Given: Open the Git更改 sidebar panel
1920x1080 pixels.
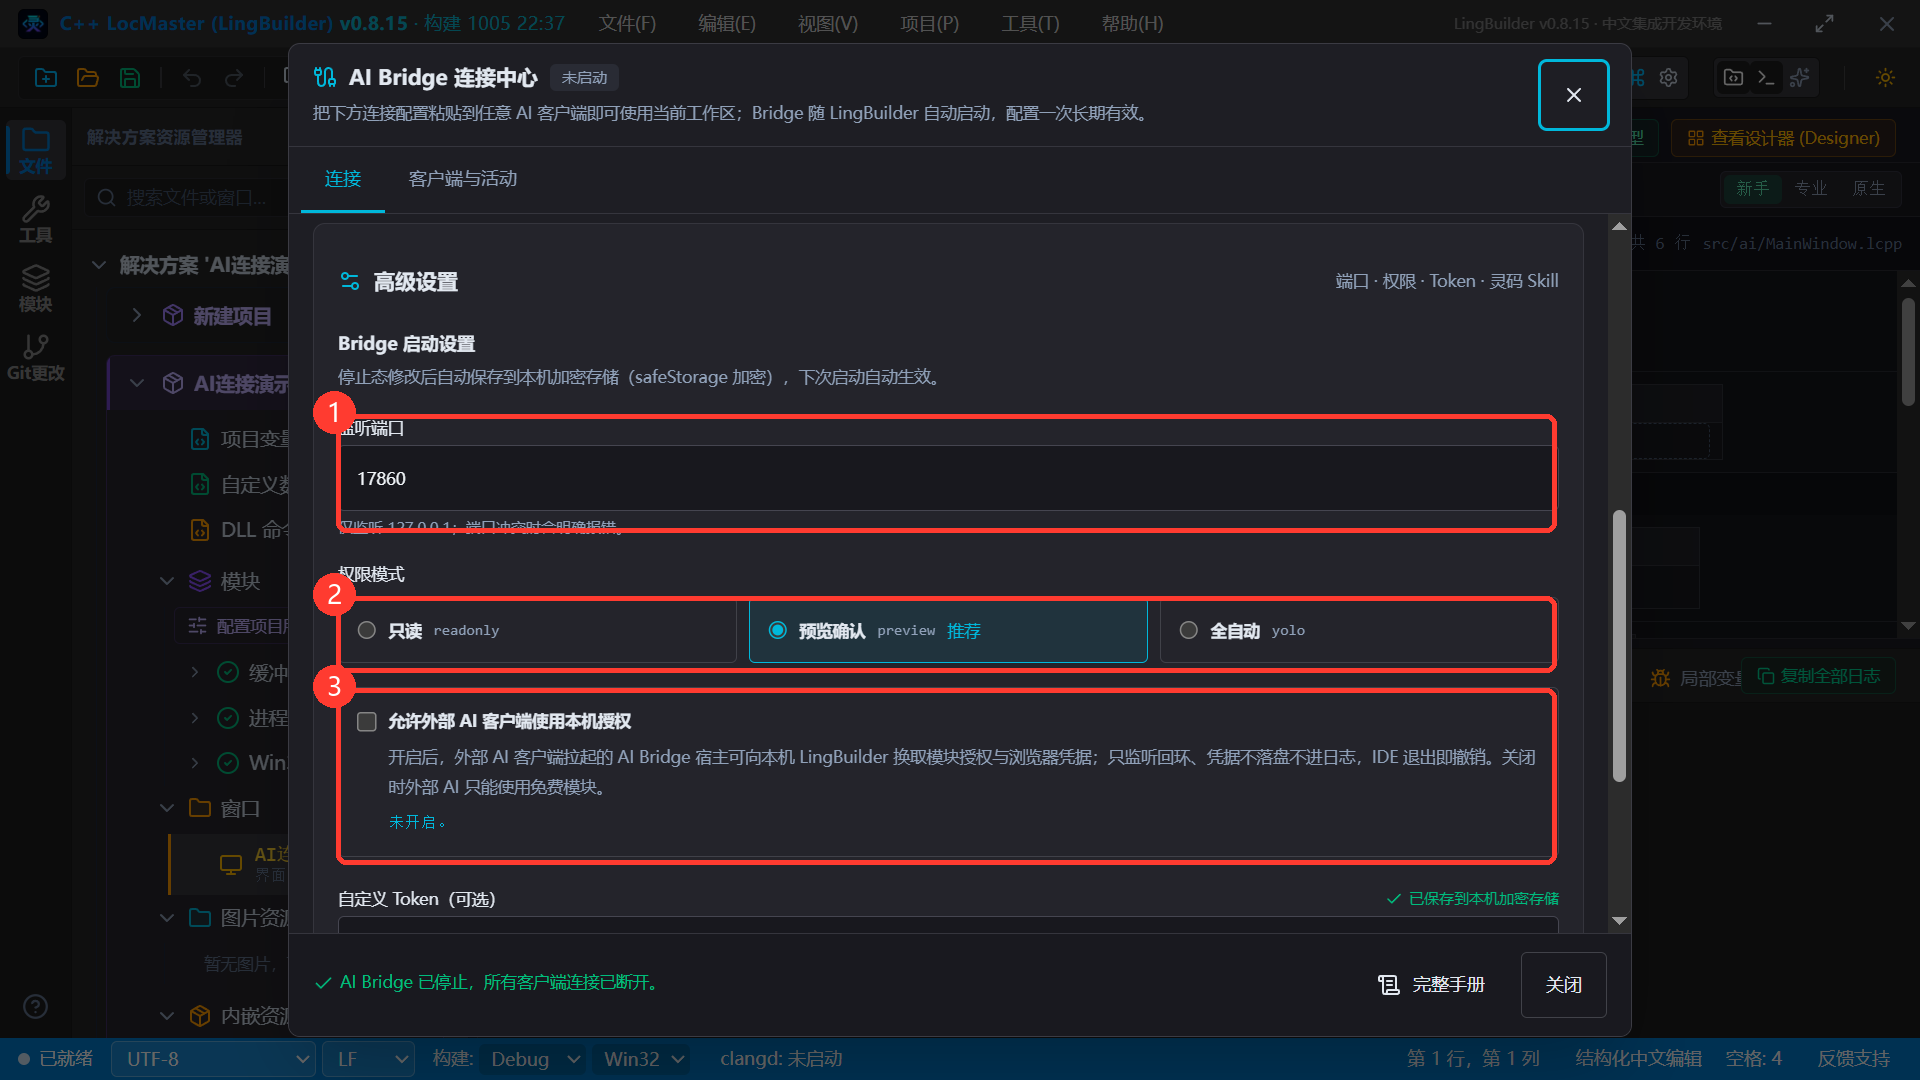Looking at the screenshot, I should 36,357.
